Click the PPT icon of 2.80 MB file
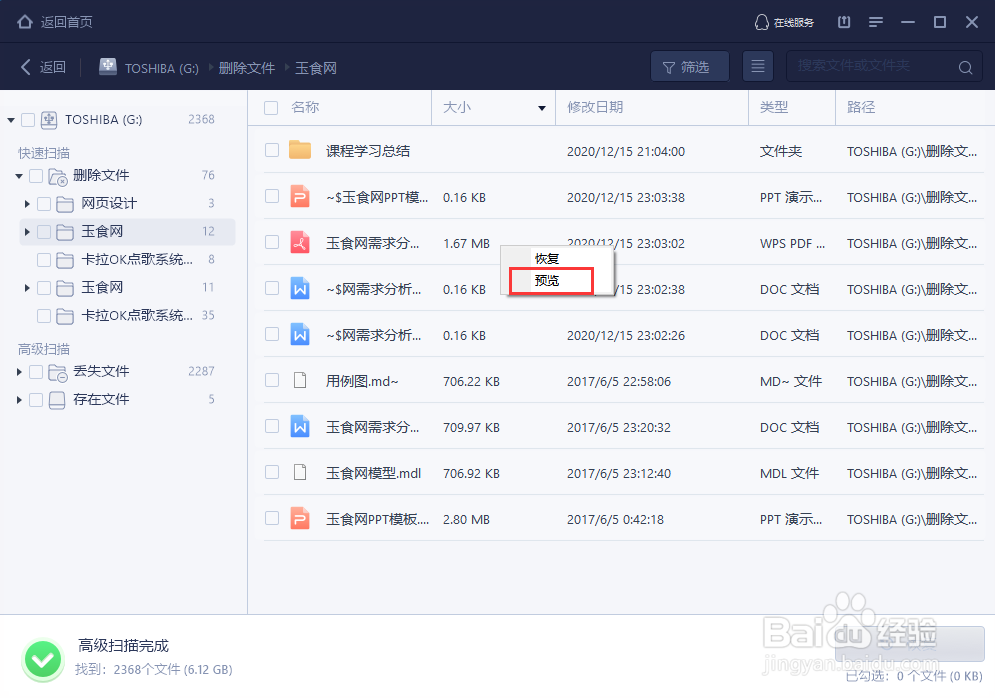Screen dimensions: 995x698 (300, 518)
